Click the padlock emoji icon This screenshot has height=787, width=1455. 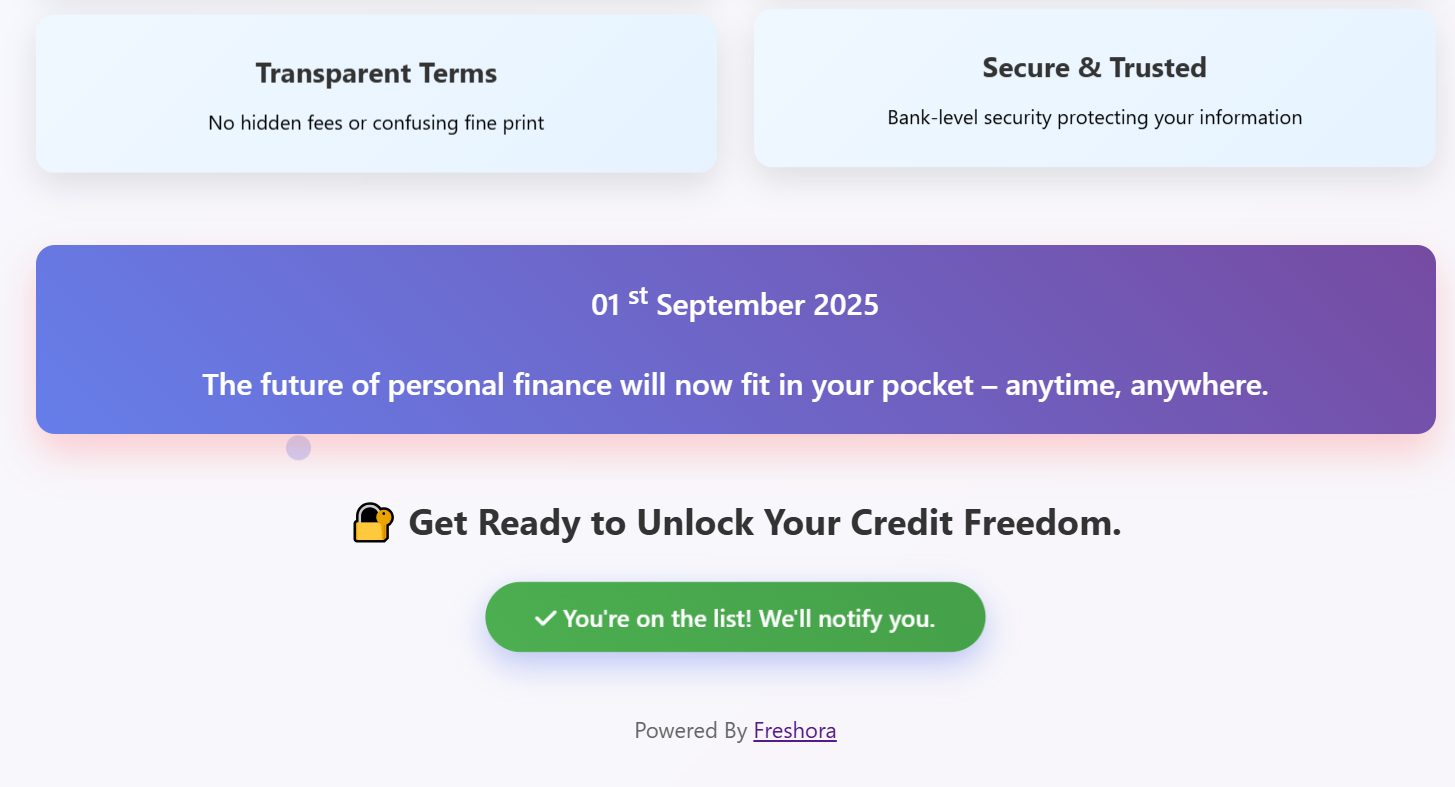click(373, 523)
